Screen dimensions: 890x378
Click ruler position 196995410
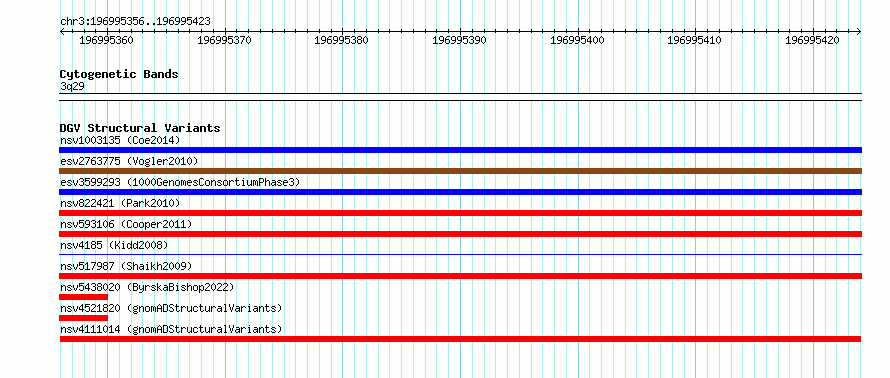click(694, 40)
